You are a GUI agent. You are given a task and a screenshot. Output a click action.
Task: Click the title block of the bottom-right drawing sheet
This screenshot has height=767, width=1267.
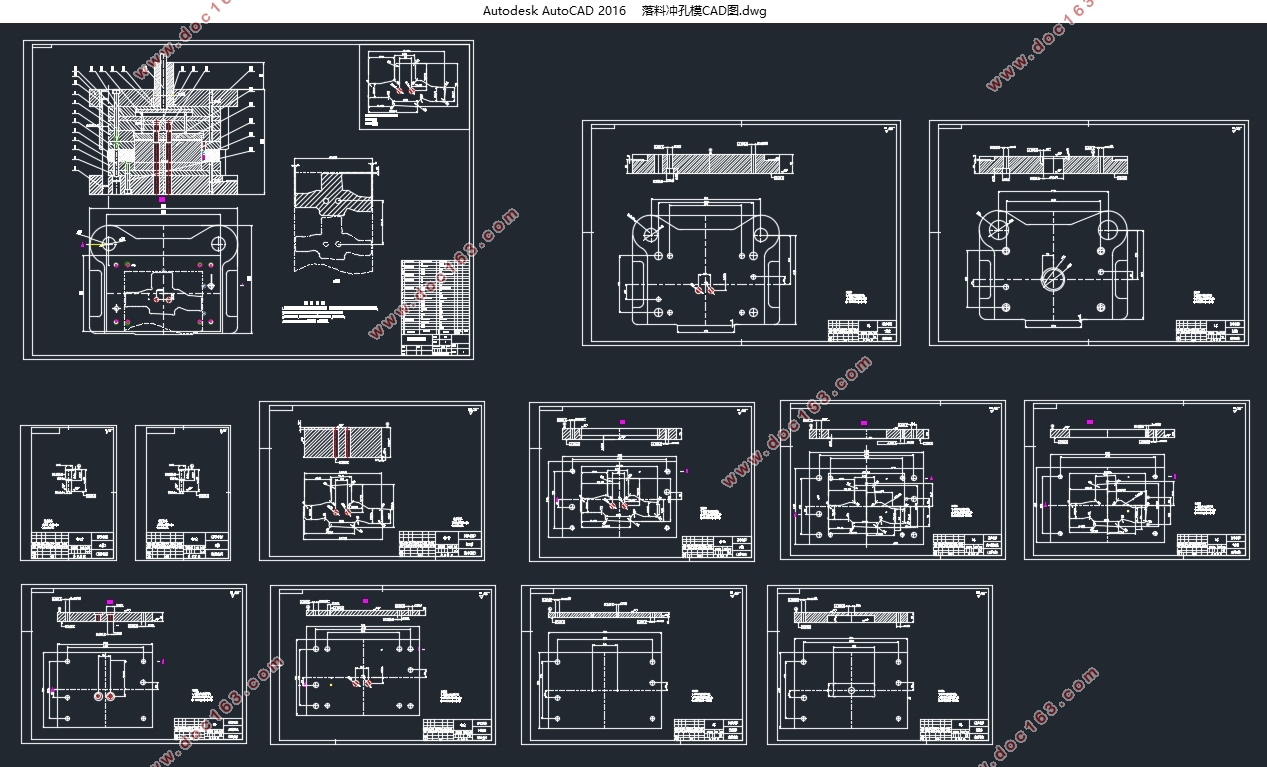click(956, 729)
